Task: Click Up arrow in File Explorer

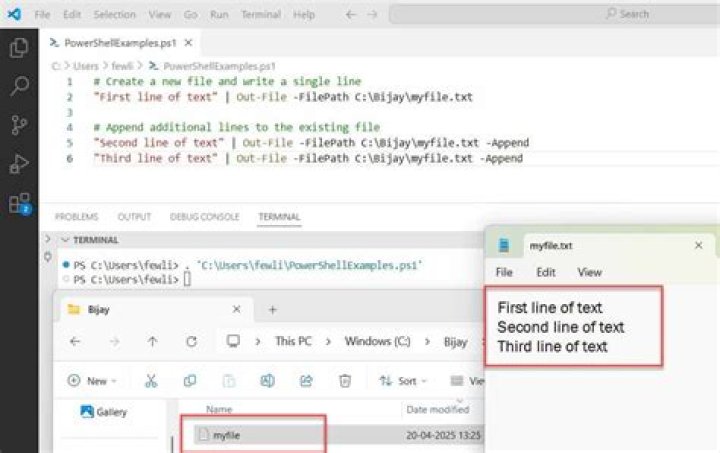Action: (x=152, y=341)
